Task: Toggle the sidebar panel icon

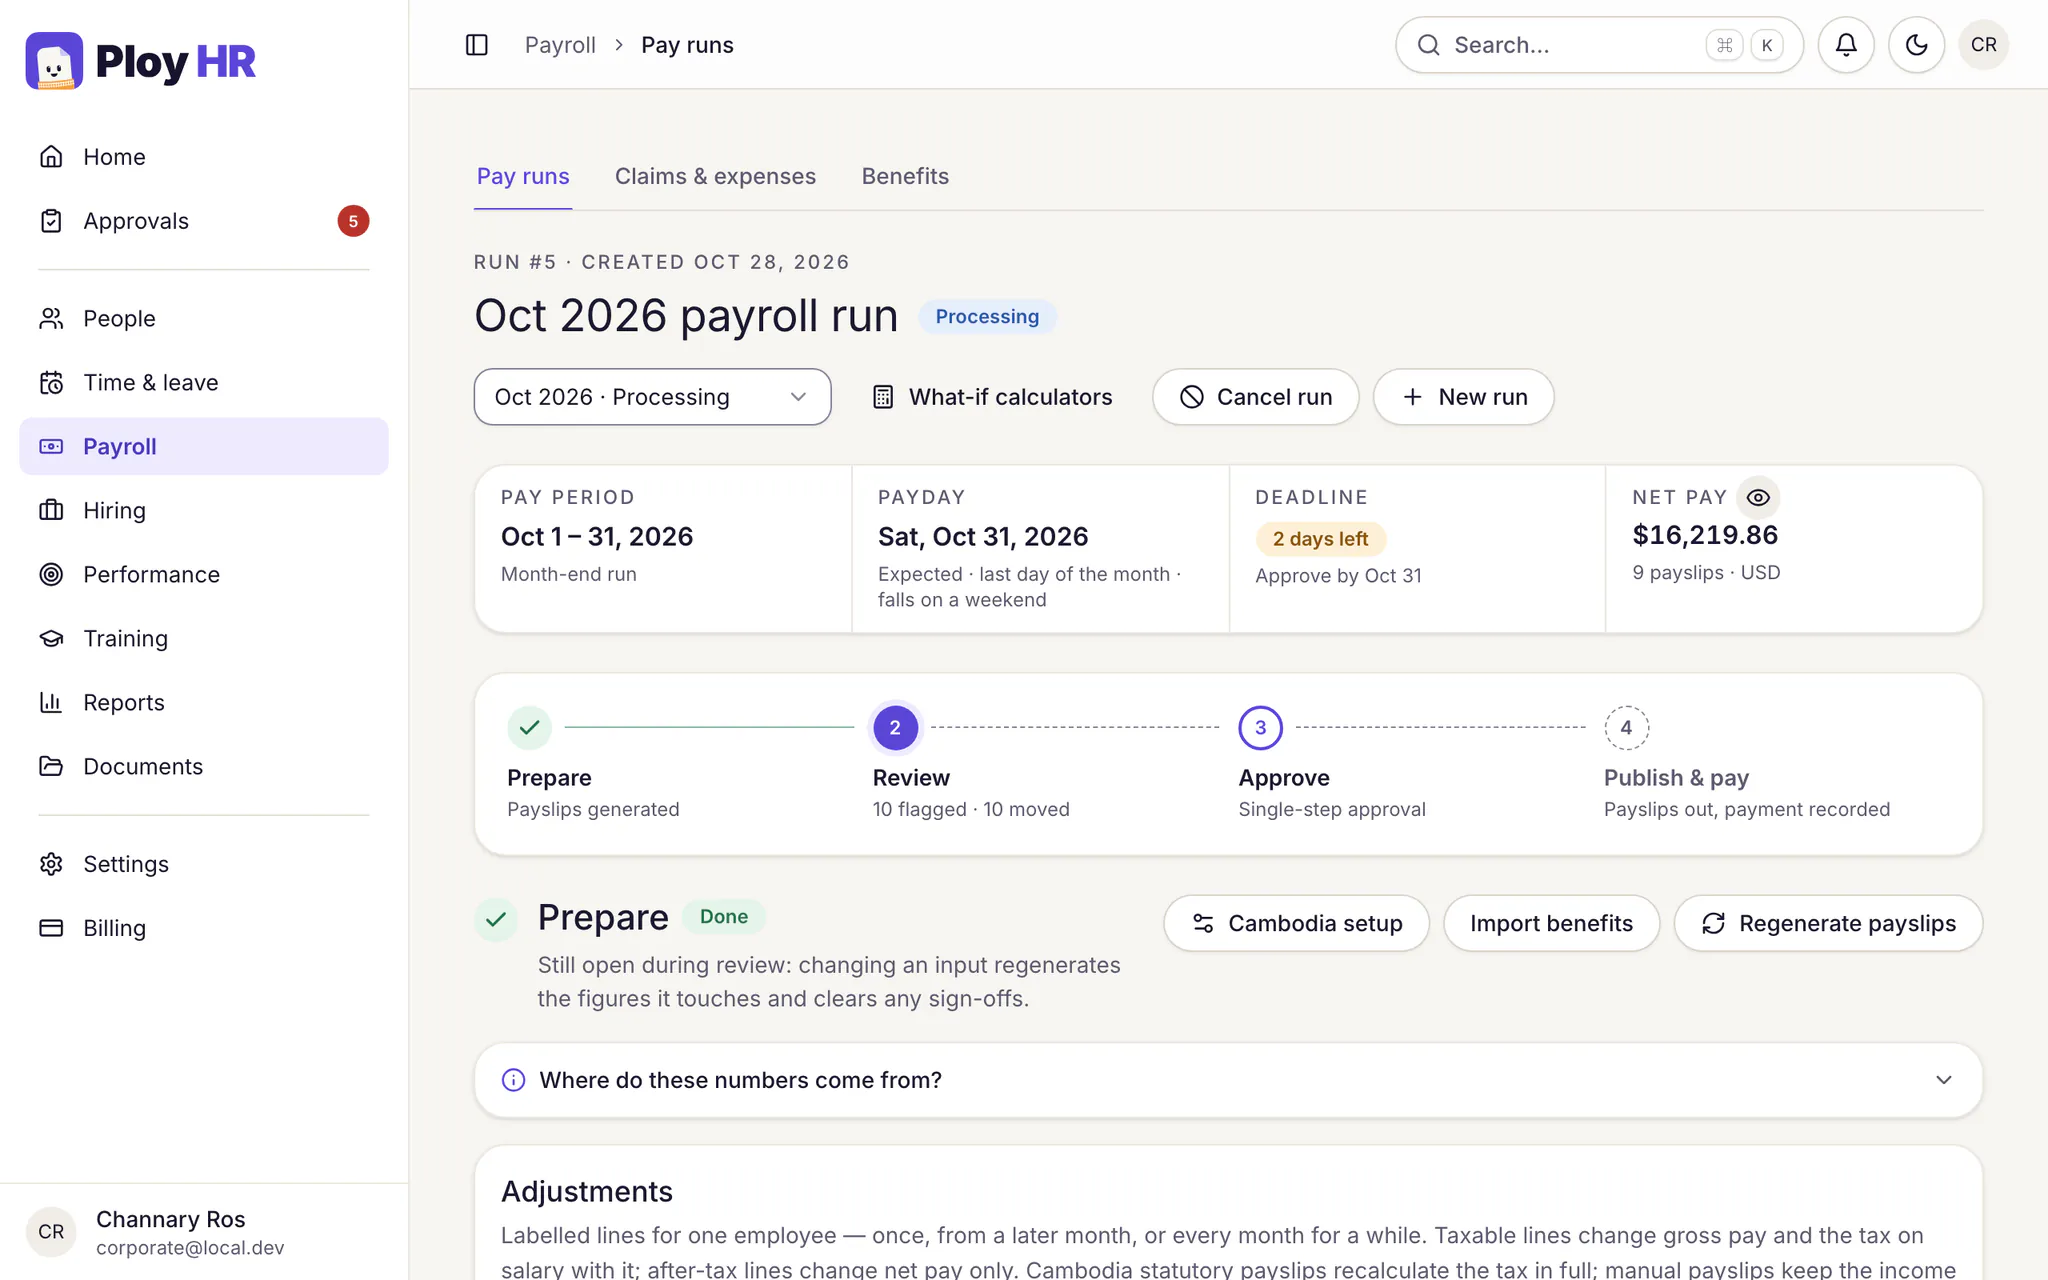Action: 477,45
